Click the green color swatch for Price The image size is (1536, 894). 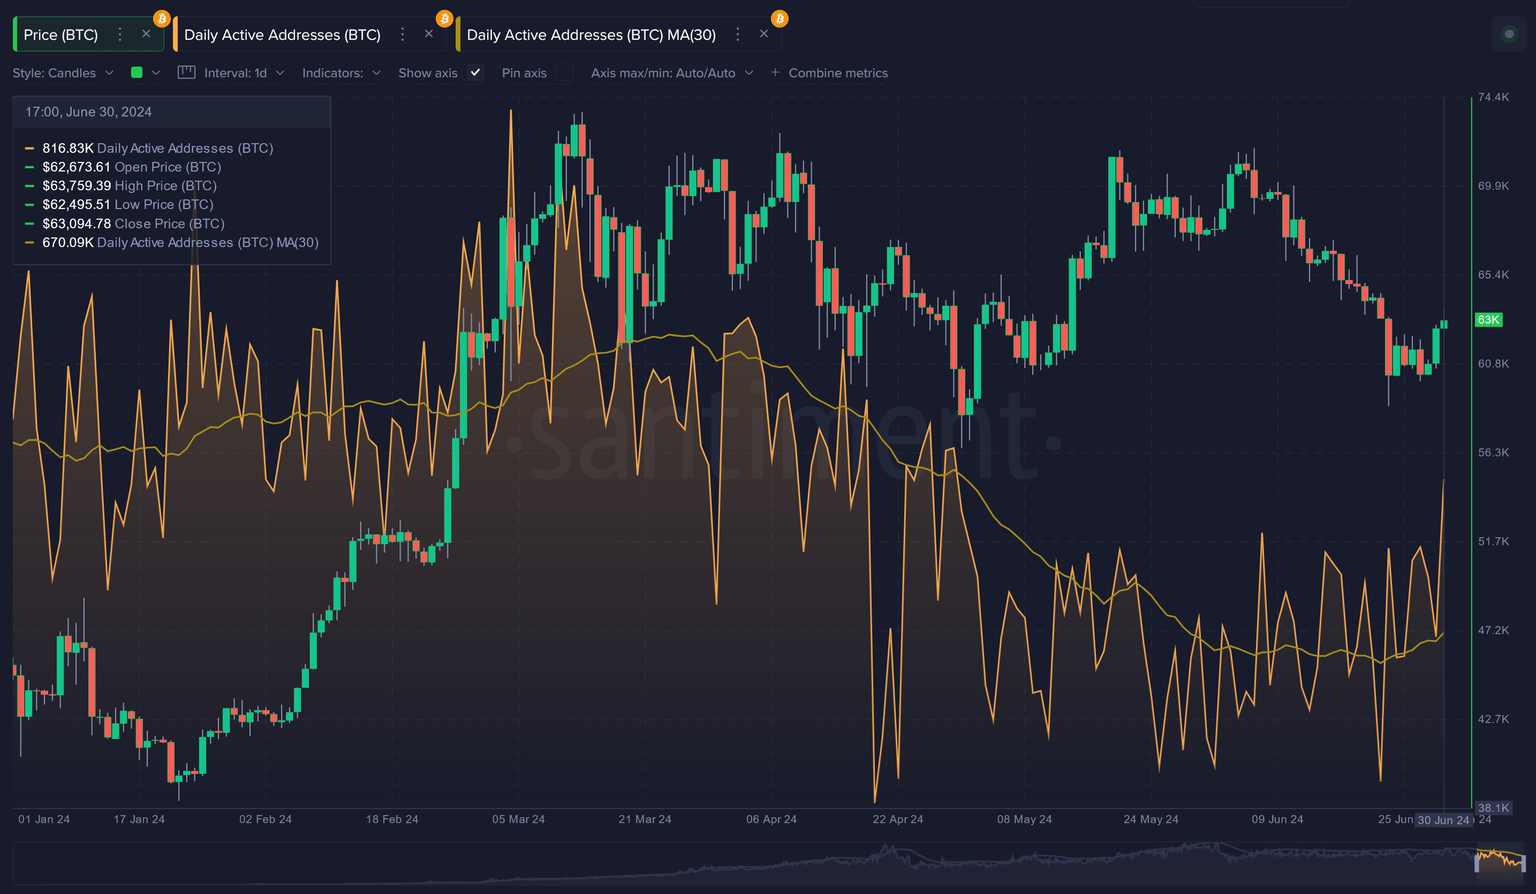pos(136,72)
